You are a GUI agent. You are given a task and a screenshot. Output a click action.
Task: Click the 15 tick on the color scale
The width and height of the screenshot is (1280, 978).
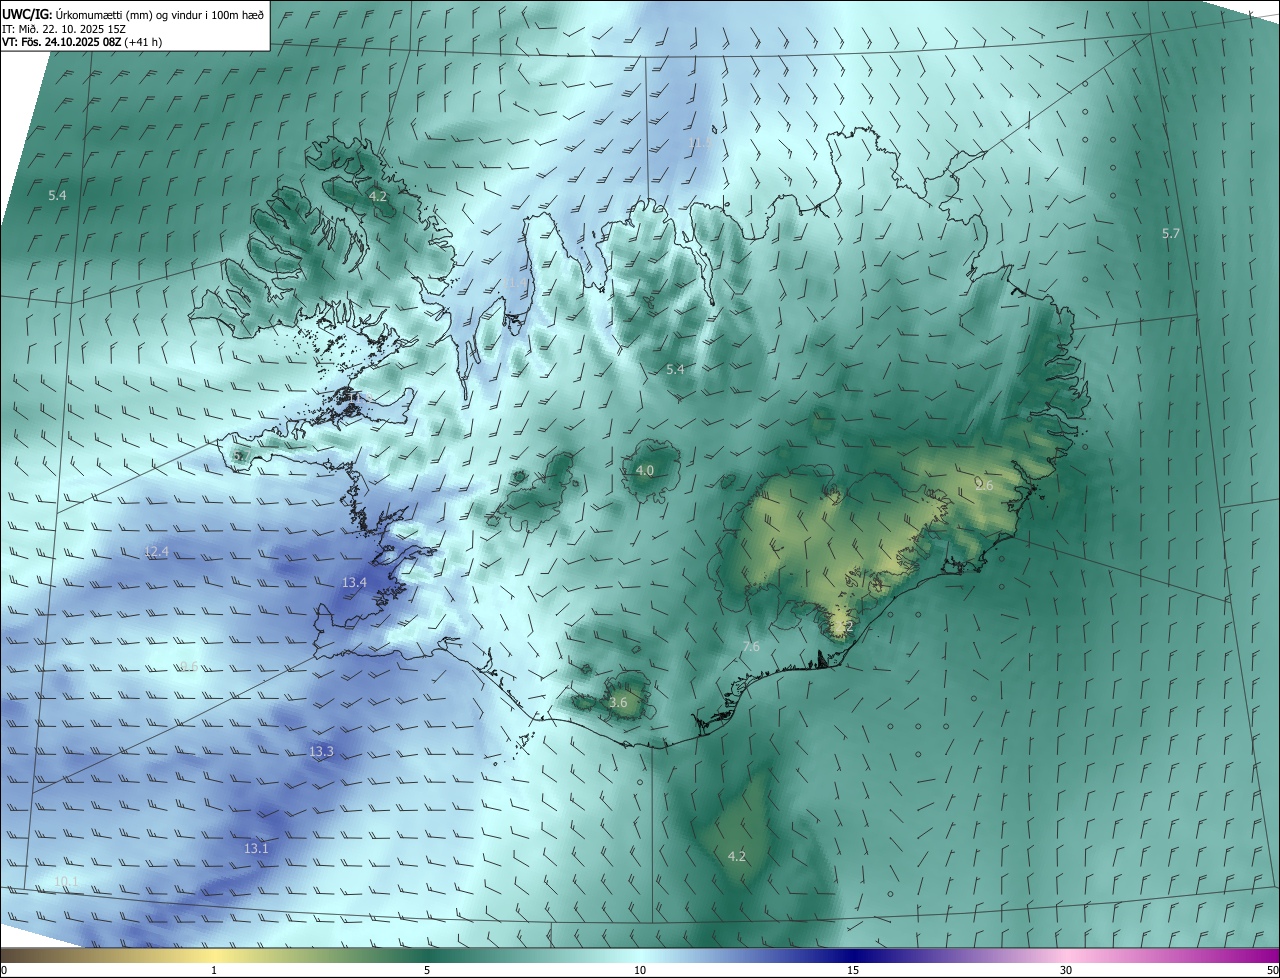(x=853, y=971)
